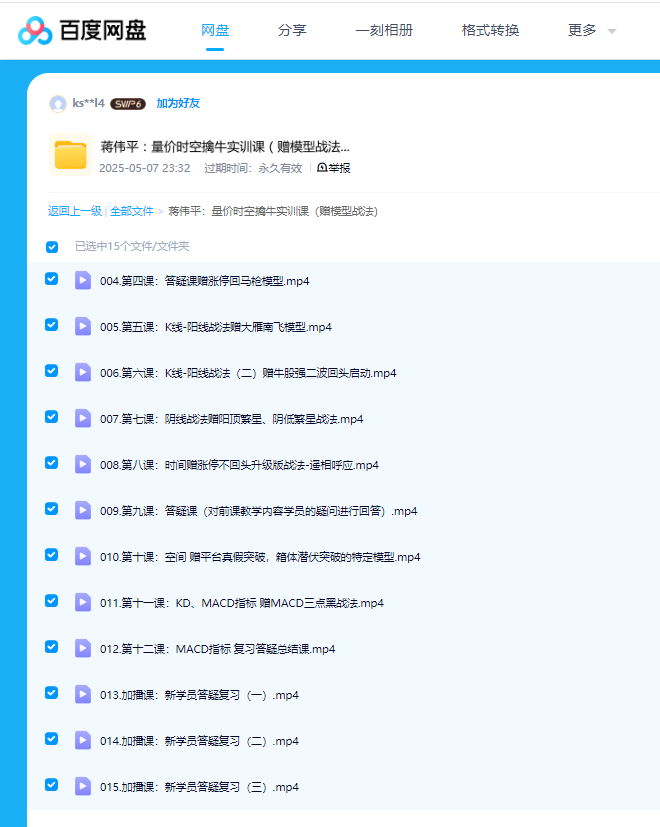This screenshot has height=827, width=660.
Task: Expand the 更多 dropdown menu
Action: click(591, 30)
